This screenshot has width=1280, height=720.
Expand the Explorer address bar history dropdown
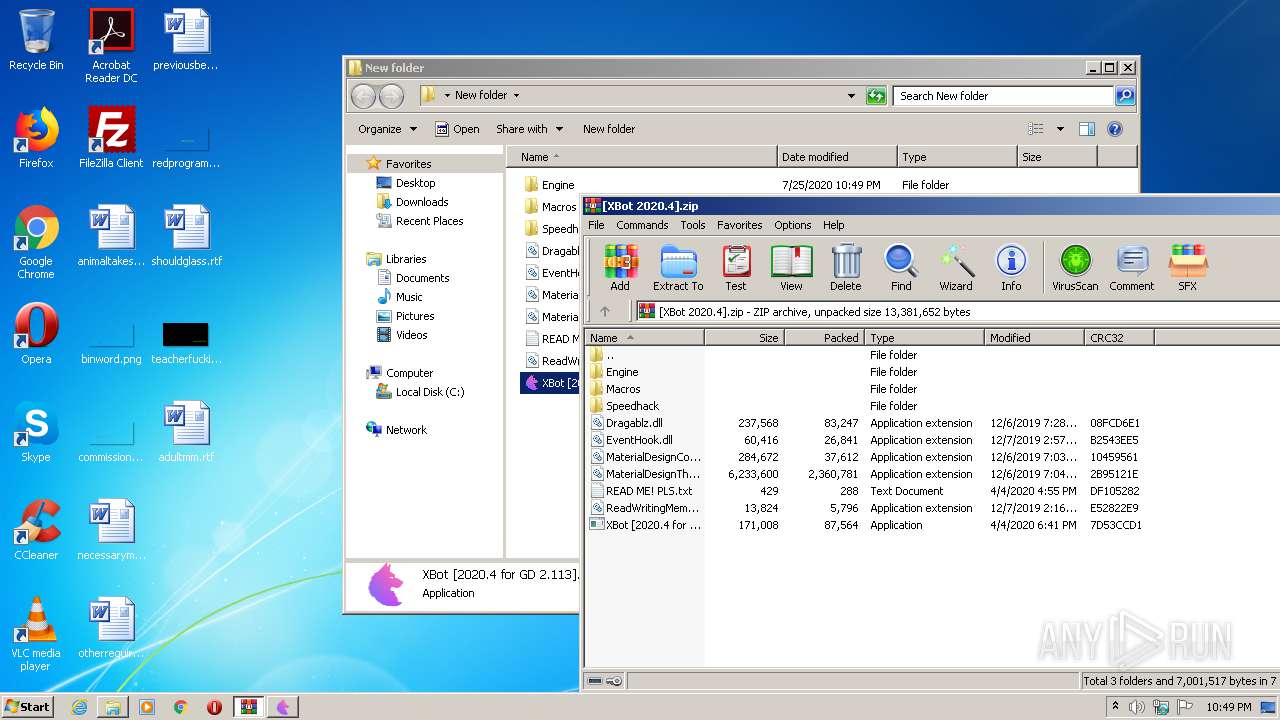coord(851,96)
